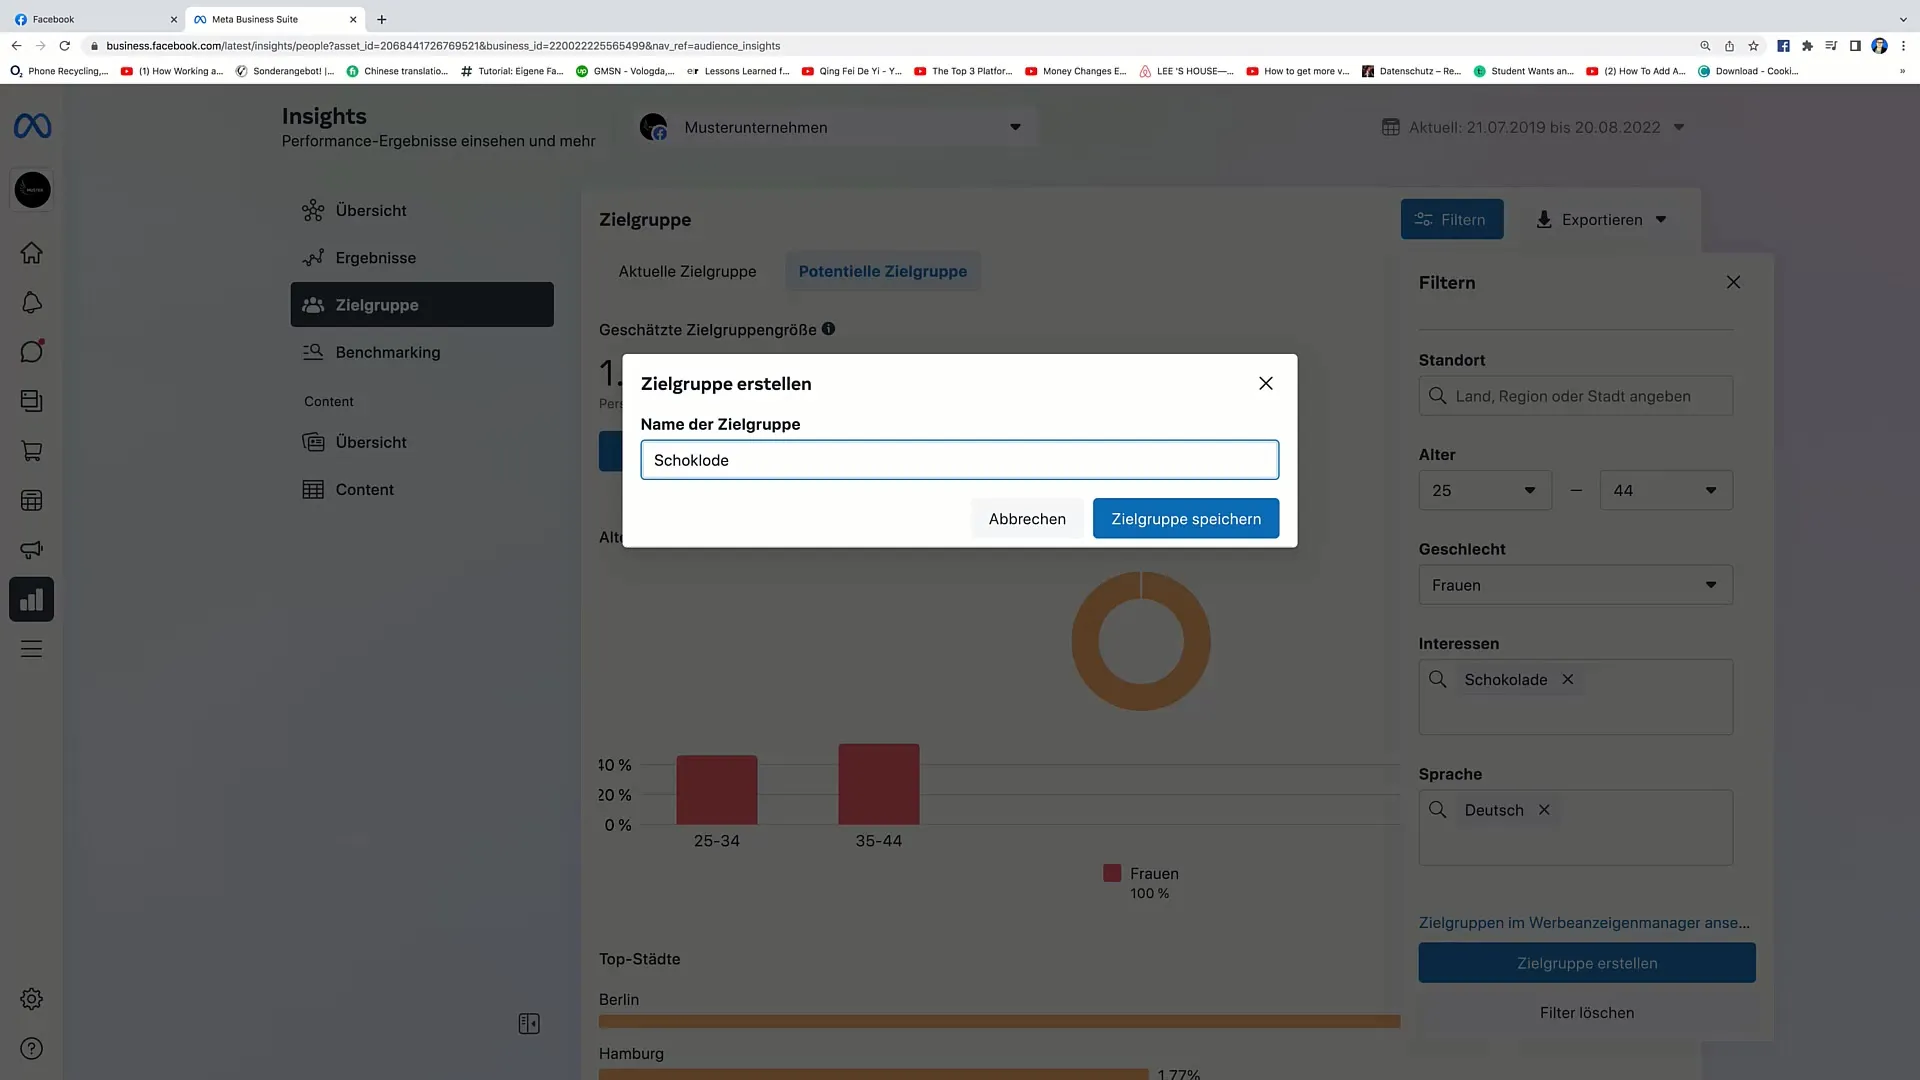Click the Benchmarking navigation icon
Image resolution: width=1920 pixels, height=1080 pixels.
click(313, 351)
